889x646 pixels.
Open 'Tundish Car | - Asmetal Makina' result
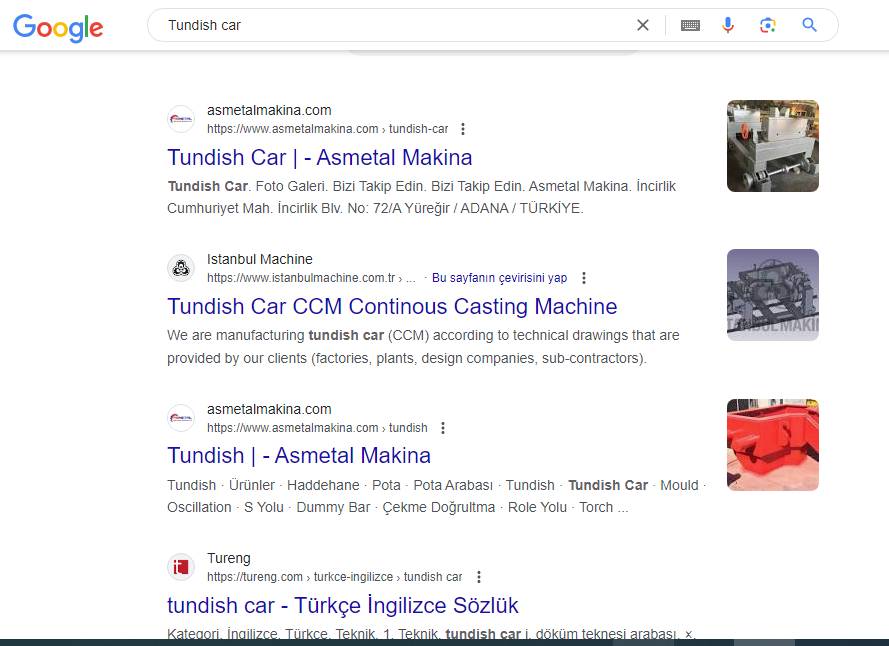pyautogui.click(x=319, y=157)
